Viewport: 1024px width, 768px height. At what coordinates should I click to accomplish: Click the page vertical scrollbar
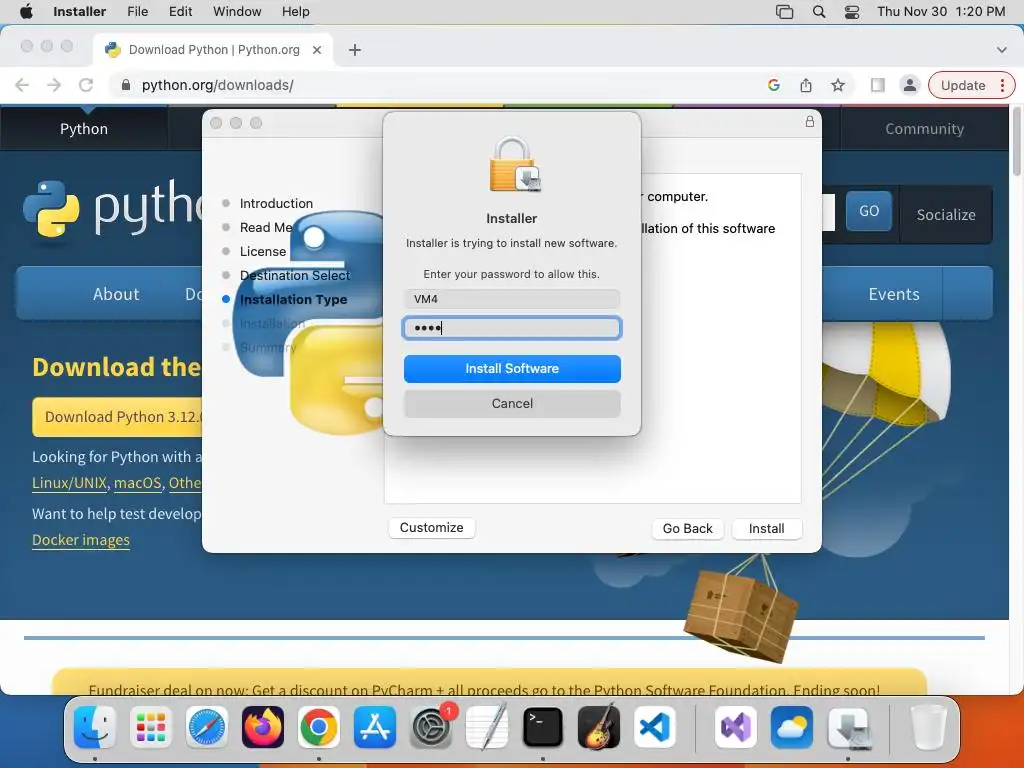pyautogui.click(x=1016, y=140)
